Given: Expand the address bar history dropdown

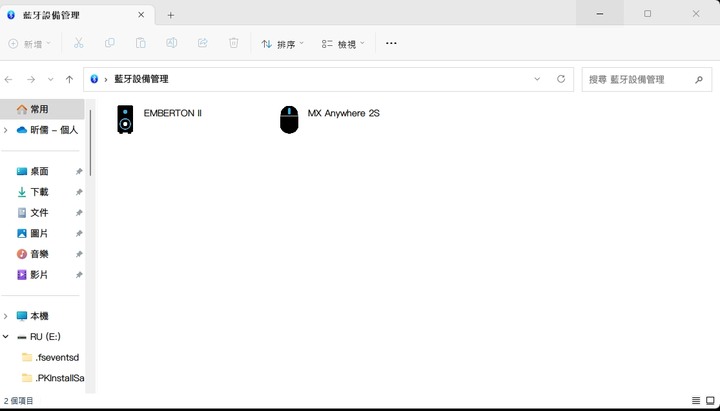Looking at the screenshot, I should (537, 79).
